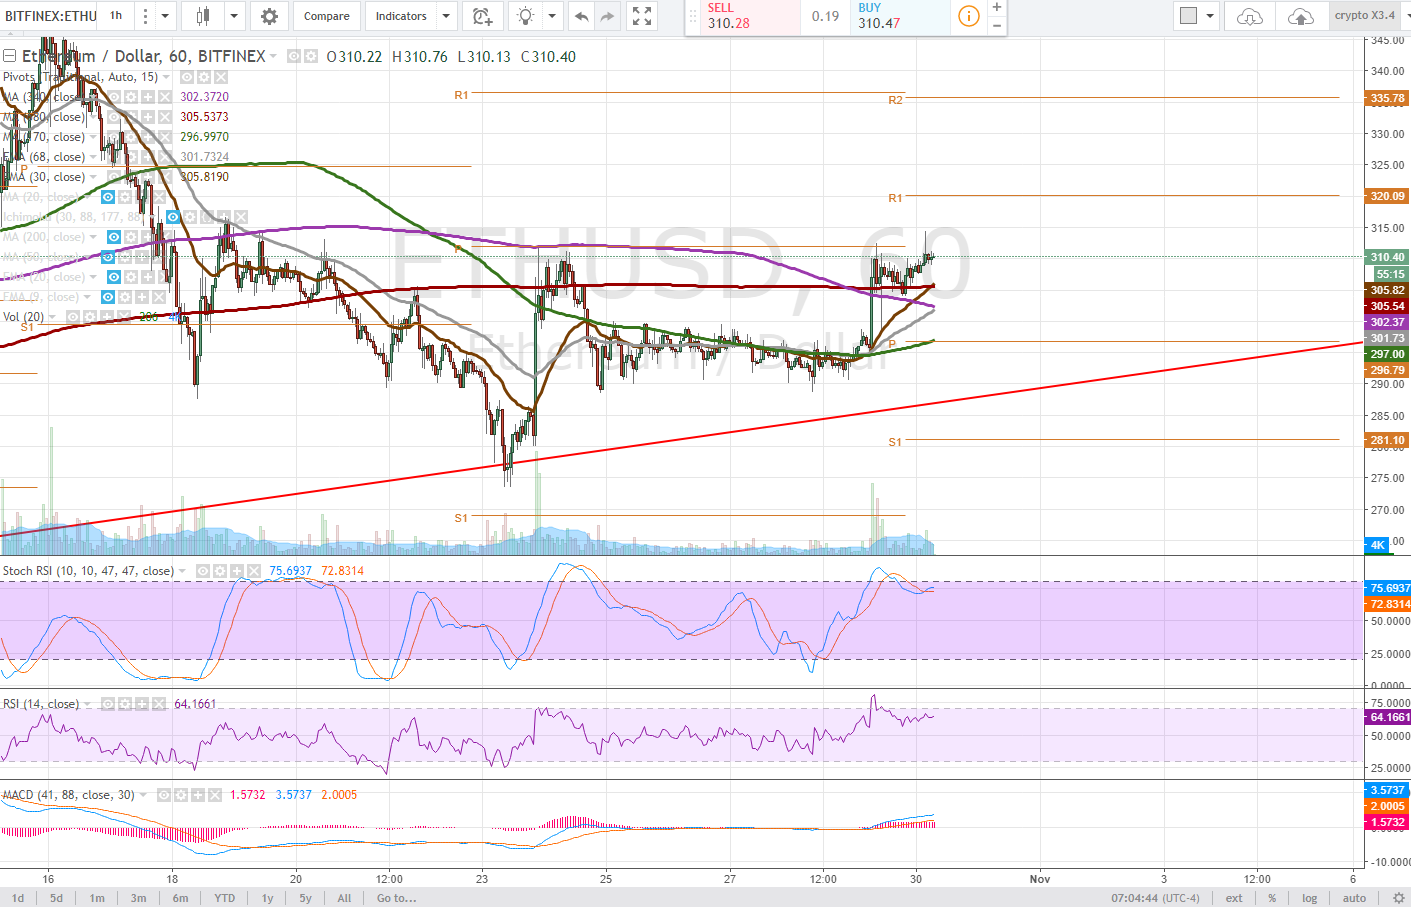1411x907 pixels.
Task: Open the Go to... date dialog
Action: coord(396,898)
